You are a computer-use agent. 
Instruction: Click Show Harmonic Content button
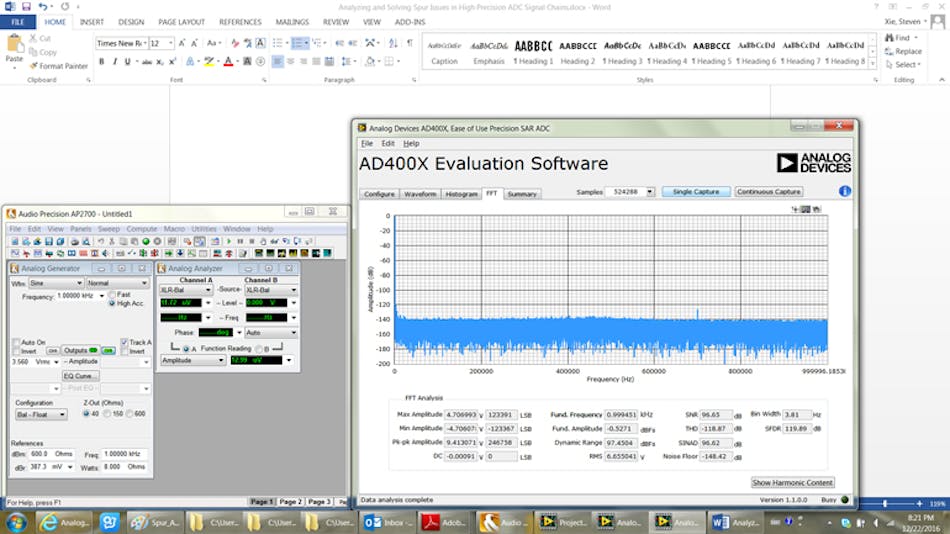[792, 483]
